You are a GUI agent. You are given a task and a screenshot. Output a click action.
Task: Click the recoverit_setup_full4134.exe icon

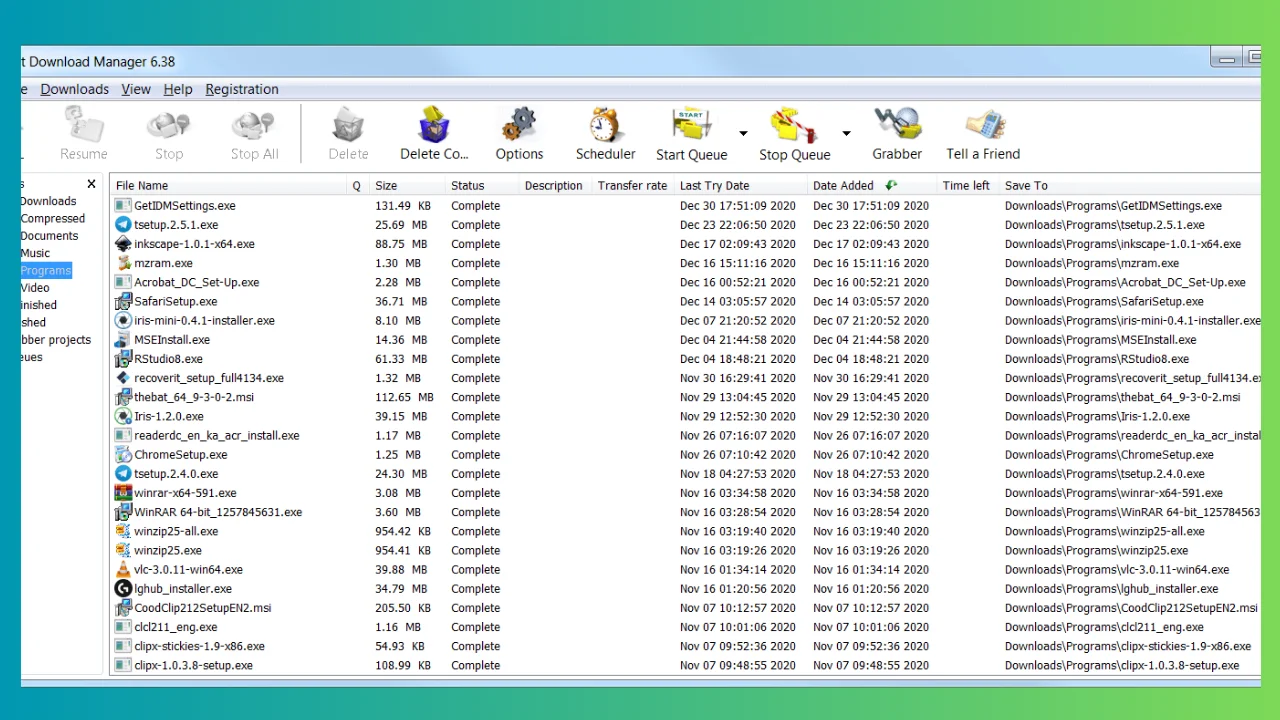[x=123, y=378]
